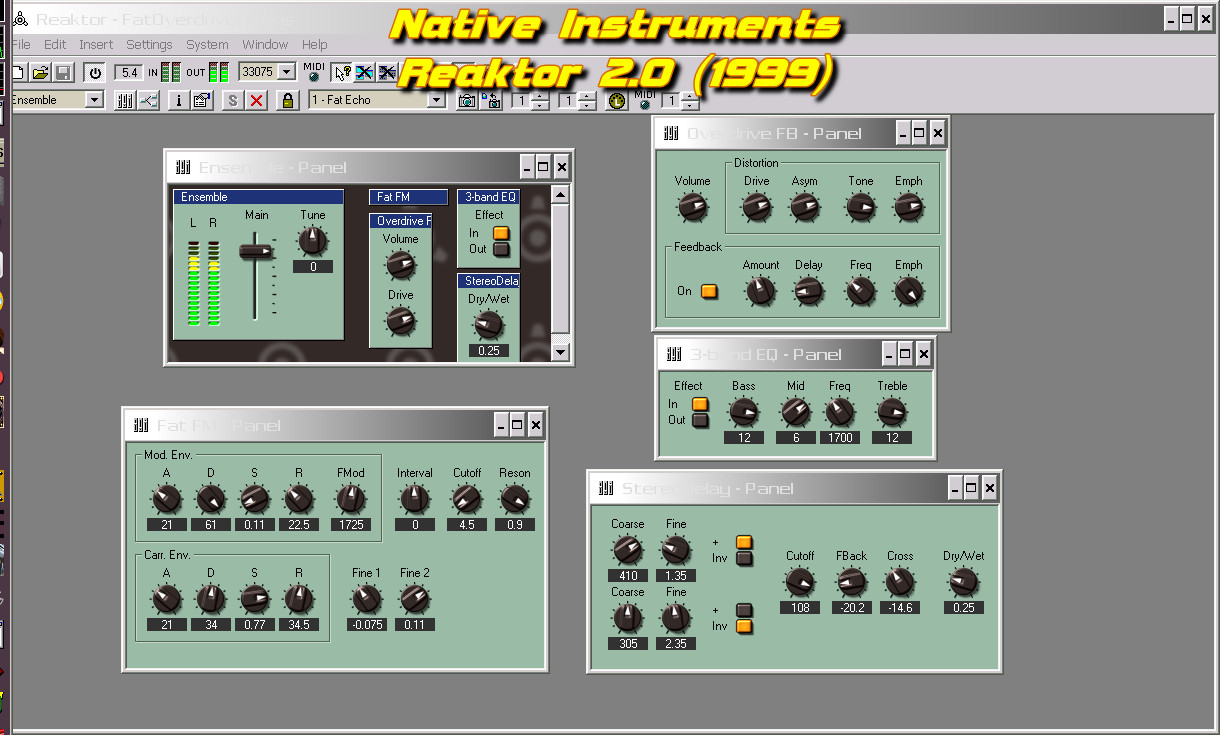Click the Tone knob in Overdrive FB panel
This screenshot has width=1220, height=735.
tap(860, 207)
